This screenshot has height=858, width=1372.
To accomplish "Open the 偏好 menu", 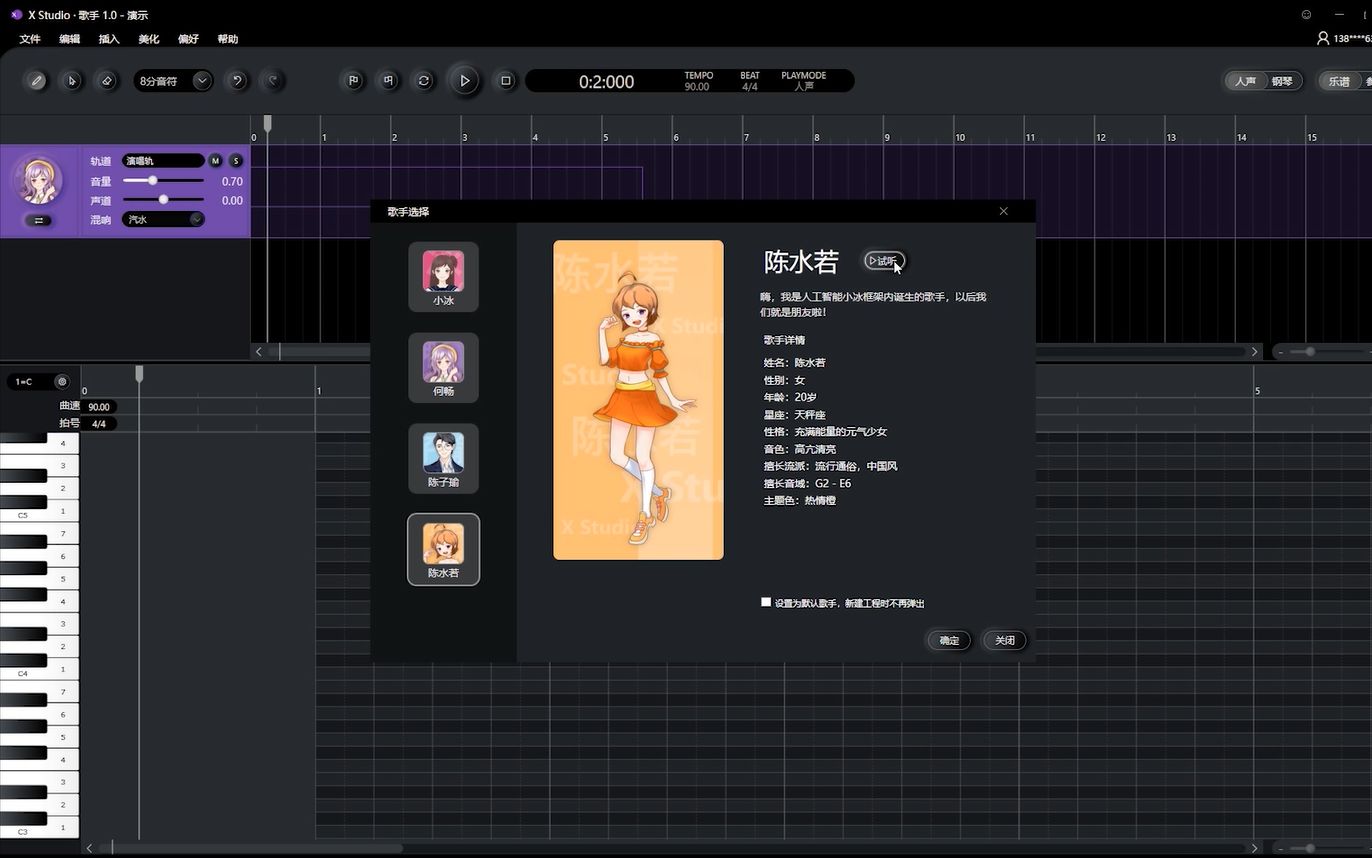I will tap(188, 39).
